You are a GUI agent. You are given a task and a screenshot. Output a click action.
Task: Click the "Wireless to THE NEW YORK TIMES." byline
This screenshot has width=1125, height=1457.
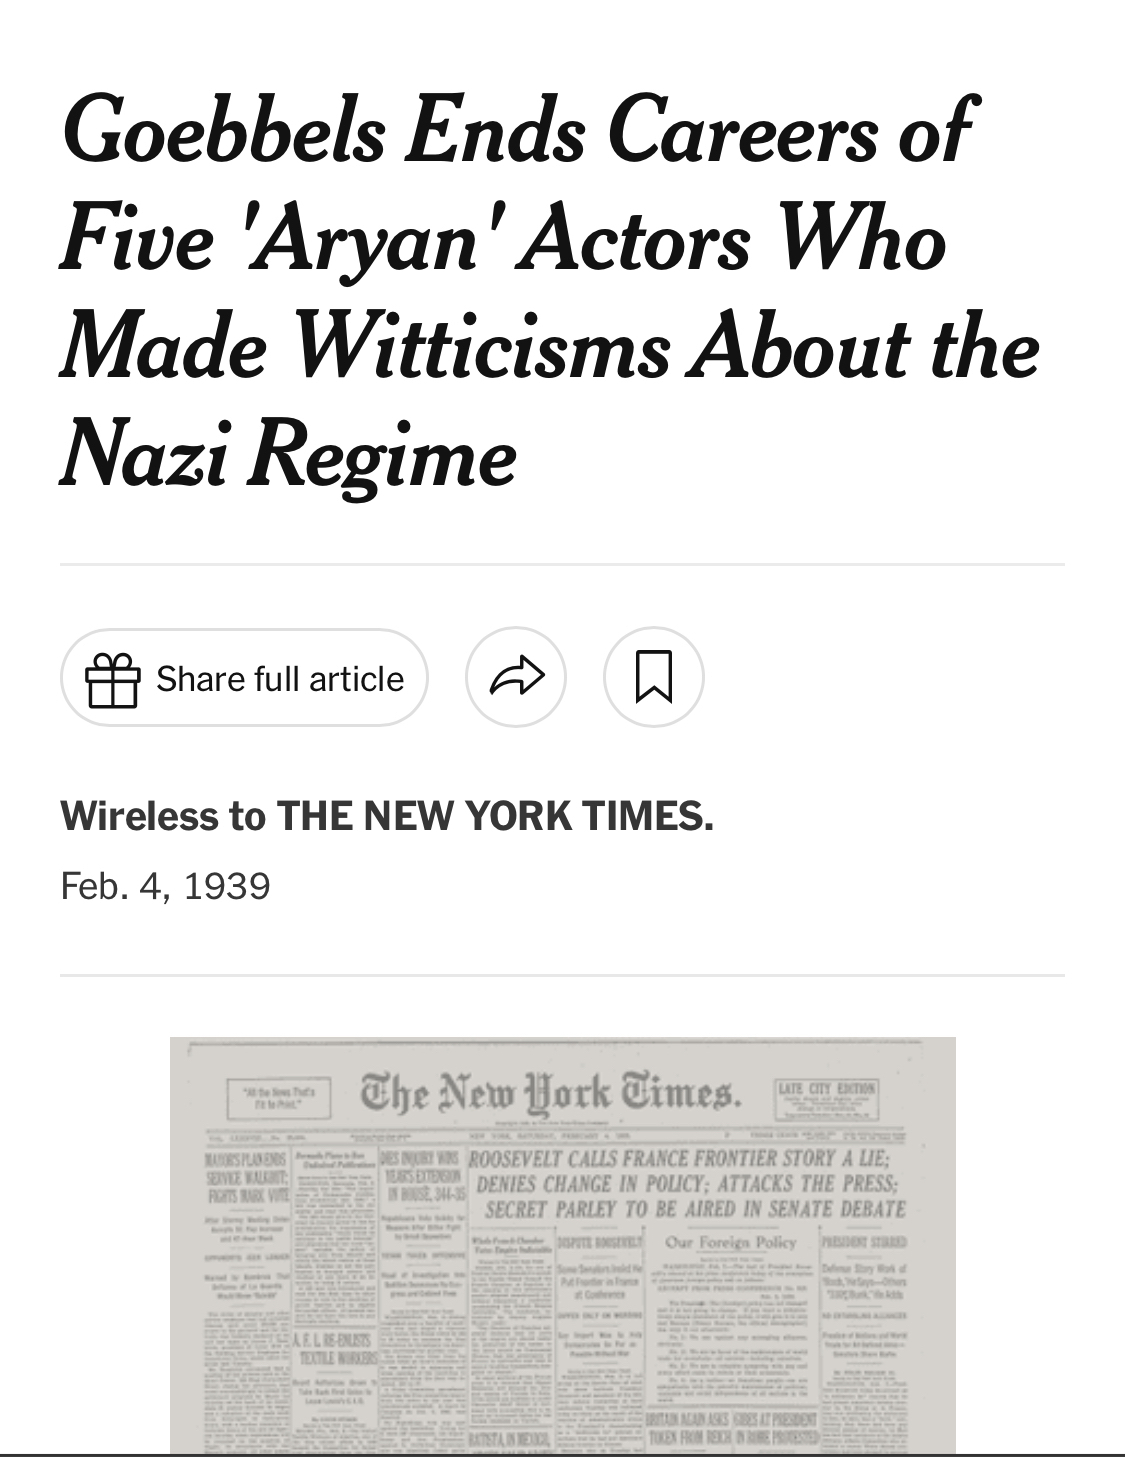click(x=387, y=816)
